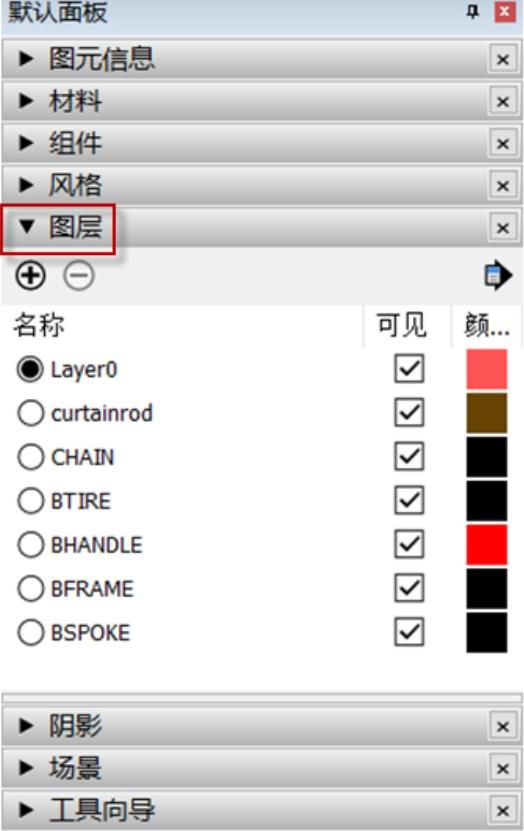
Task: Uncheck visibility for curtainrod layer
Action: [409, 412]
